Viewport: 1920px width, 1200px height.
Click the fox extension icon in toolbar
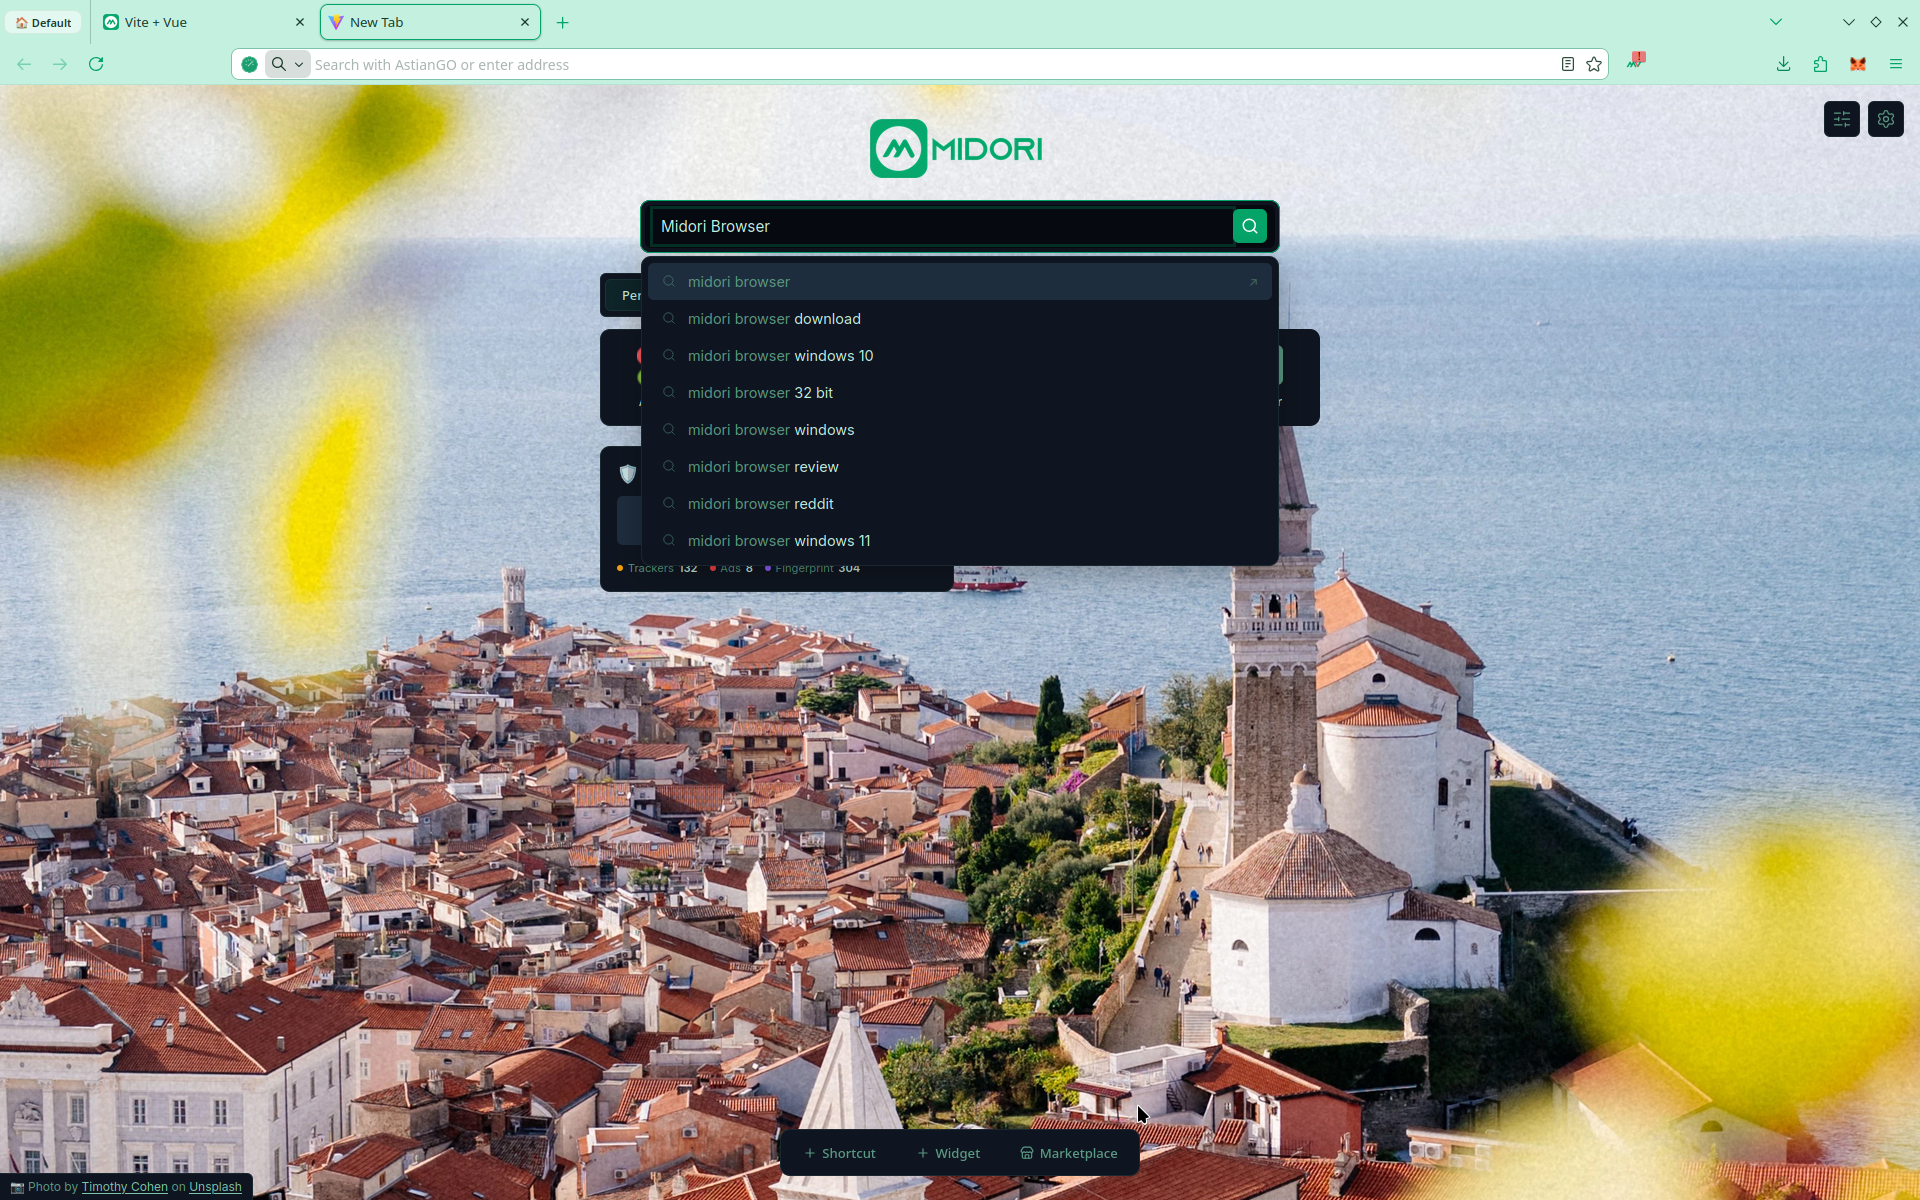point(1858,64)
